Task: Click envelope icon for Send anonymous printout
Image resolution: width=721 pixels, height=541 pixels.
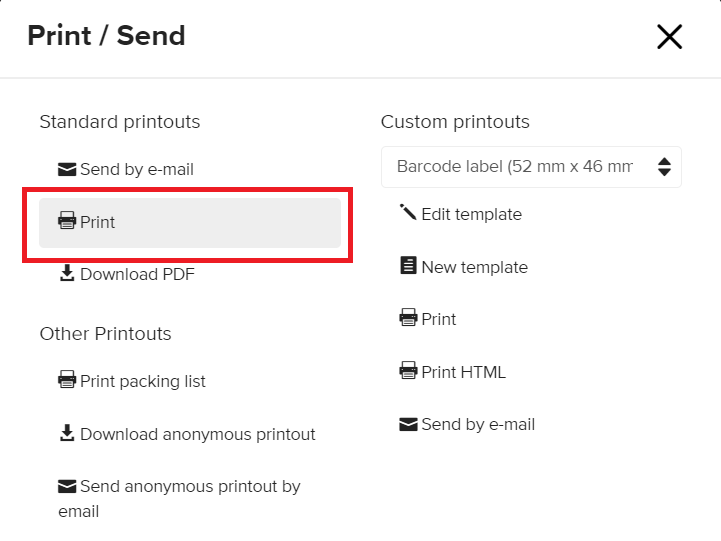Action: 67,486
